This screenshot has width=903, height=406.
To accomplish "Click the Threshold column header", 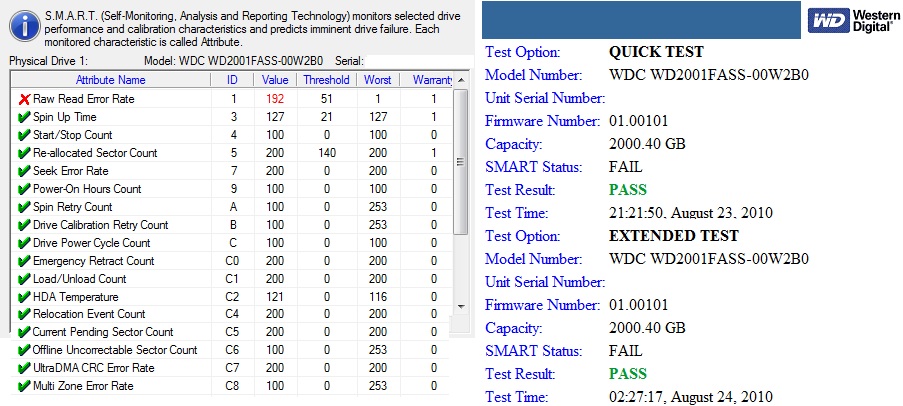I will [x=327, y=80].
